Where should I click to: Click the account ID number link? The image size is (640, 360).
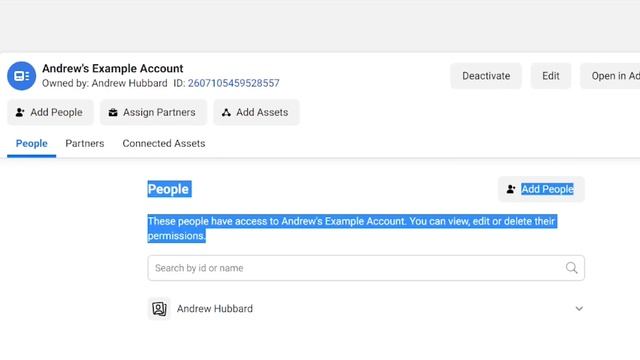[233, 83]
